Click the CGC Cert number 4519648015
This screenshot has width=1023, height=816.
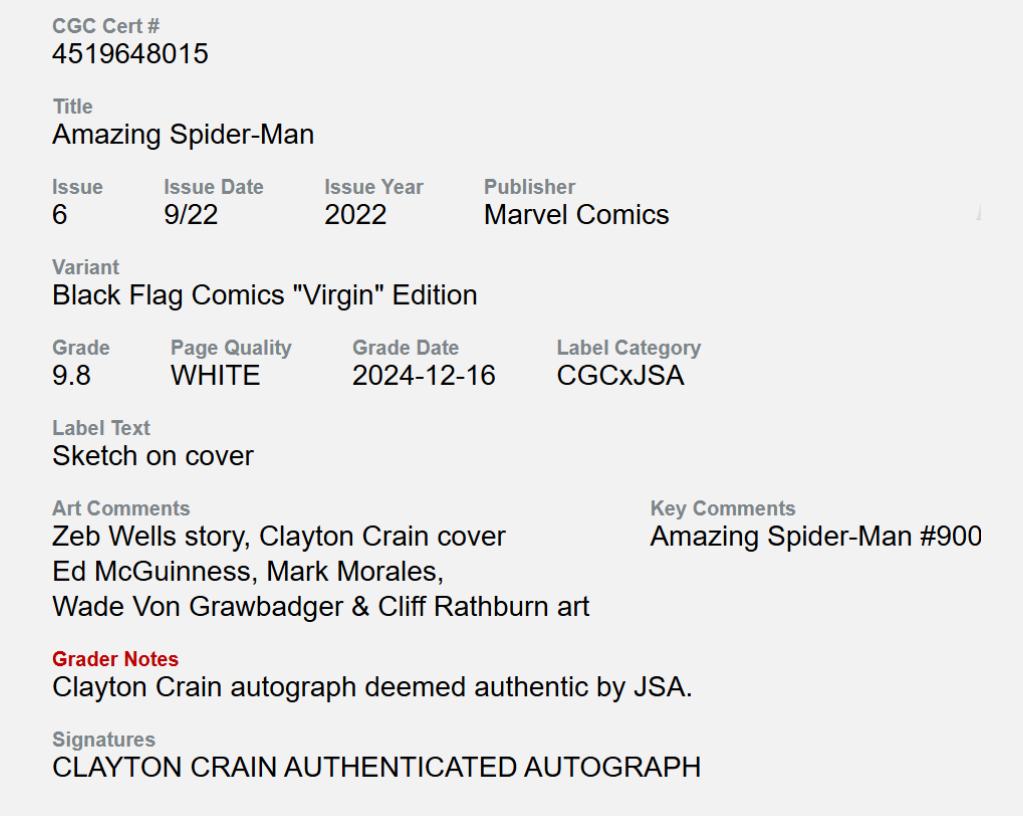(x=130, y=54)
